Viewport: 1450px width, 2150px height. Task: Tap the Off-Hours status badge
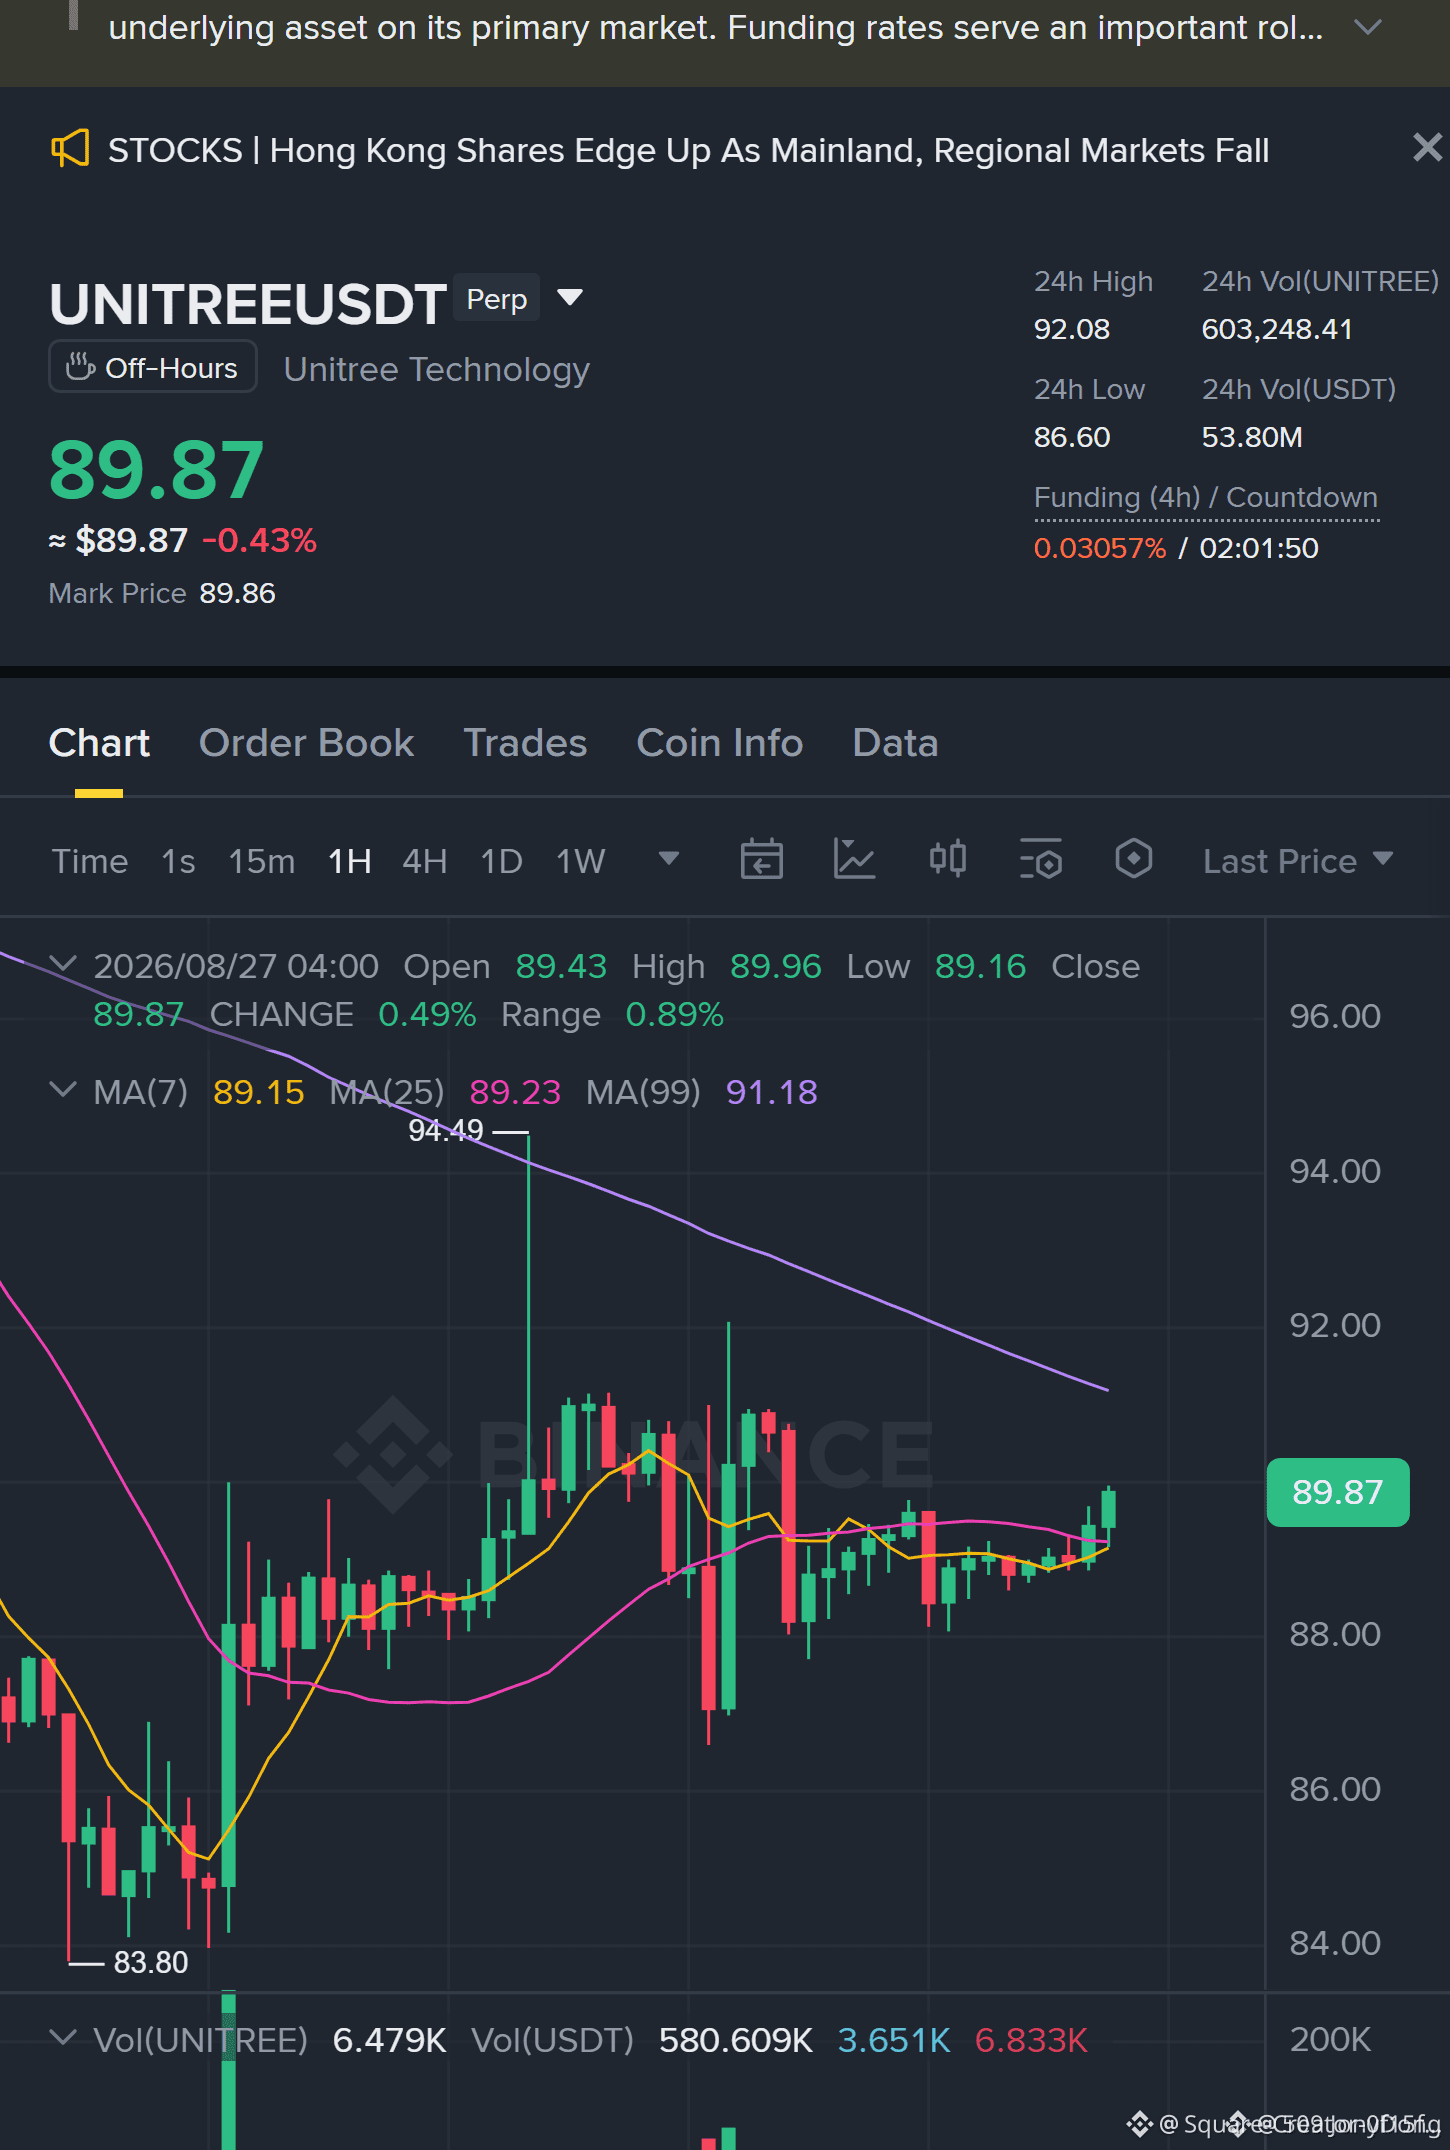point(153,367)
